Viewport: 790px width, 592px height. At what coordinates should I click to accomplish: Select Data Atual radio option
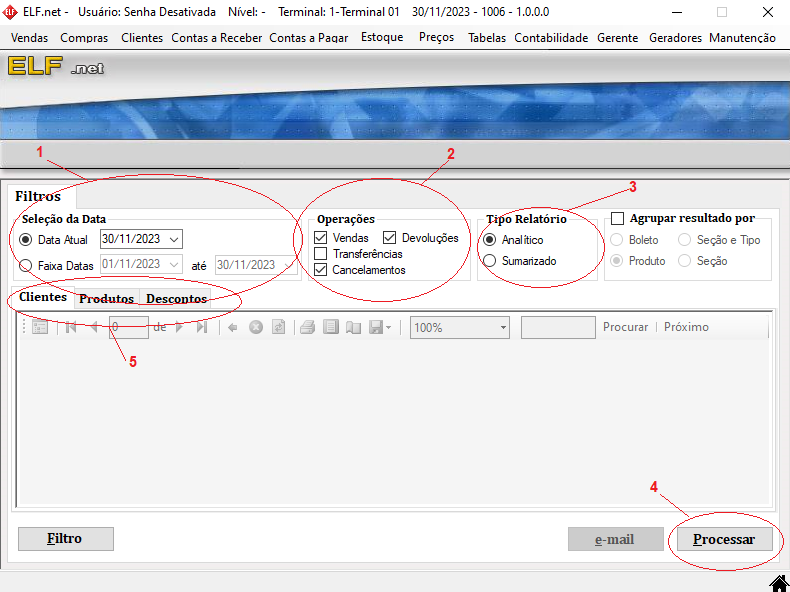click(x=25, y=239)
